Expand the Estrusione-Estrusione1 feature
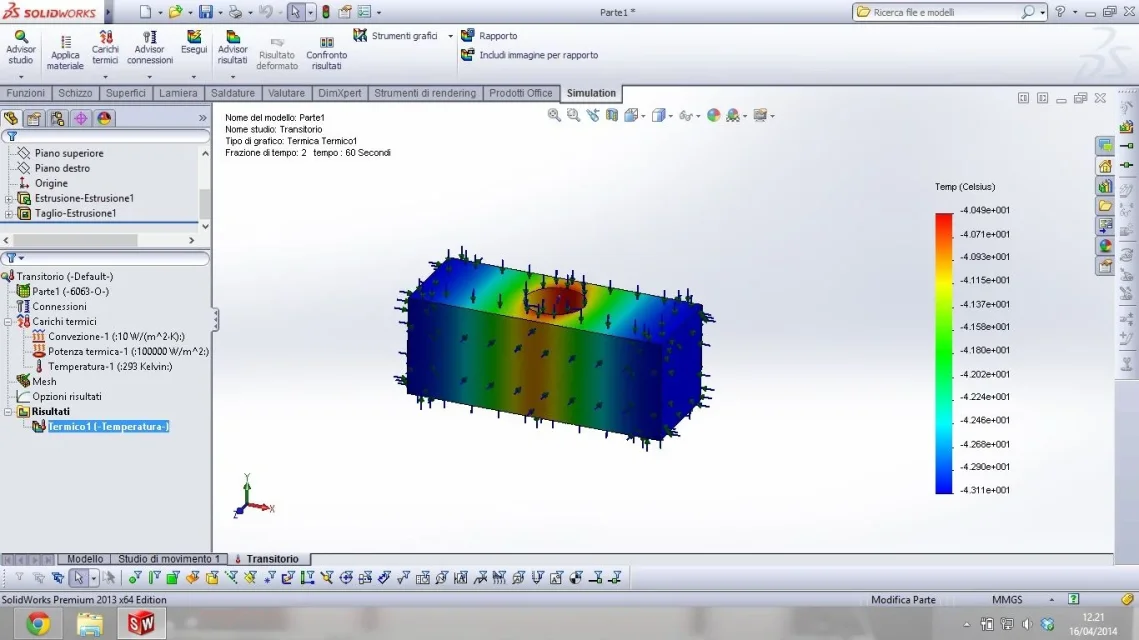Screen dimensions: 1139x640 tap(9, 198)
